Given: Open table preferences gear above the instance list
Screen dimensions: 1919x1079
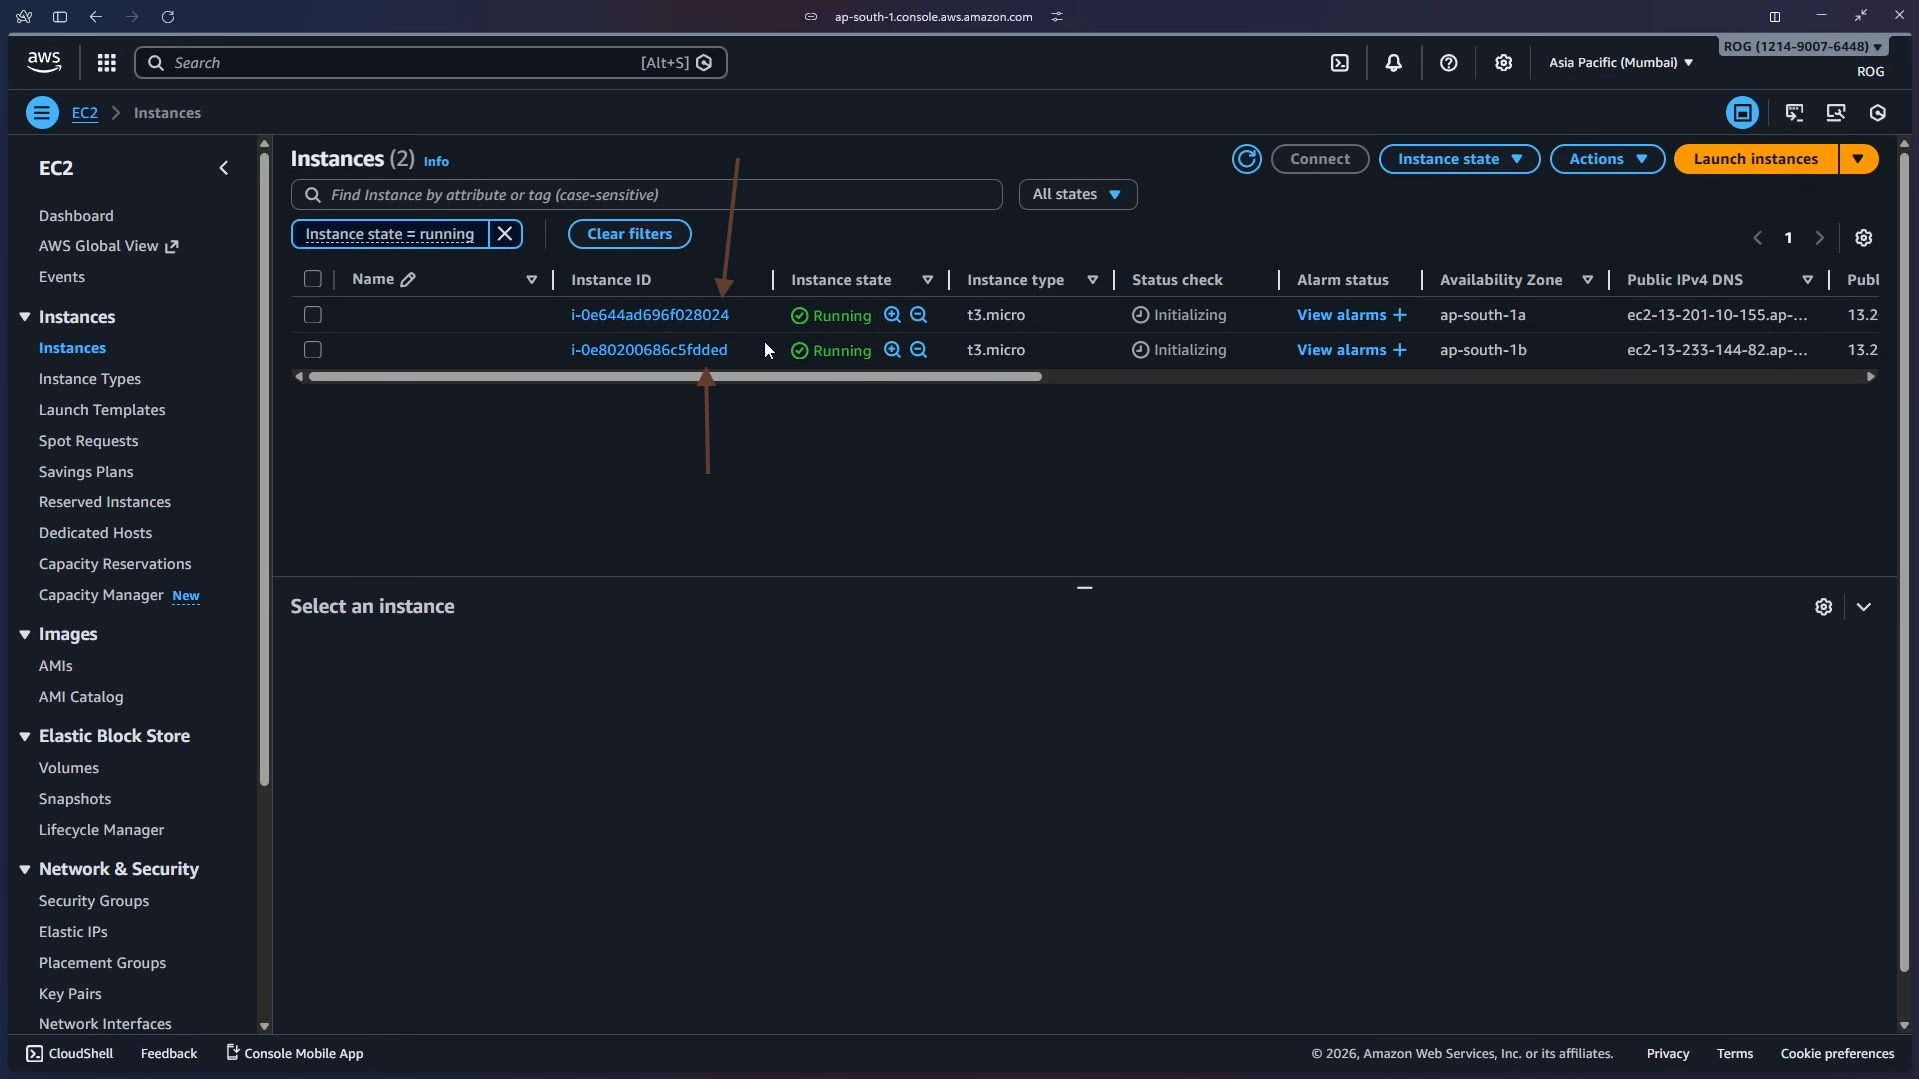Looking at the screenshot, I should click(1863, 237).
